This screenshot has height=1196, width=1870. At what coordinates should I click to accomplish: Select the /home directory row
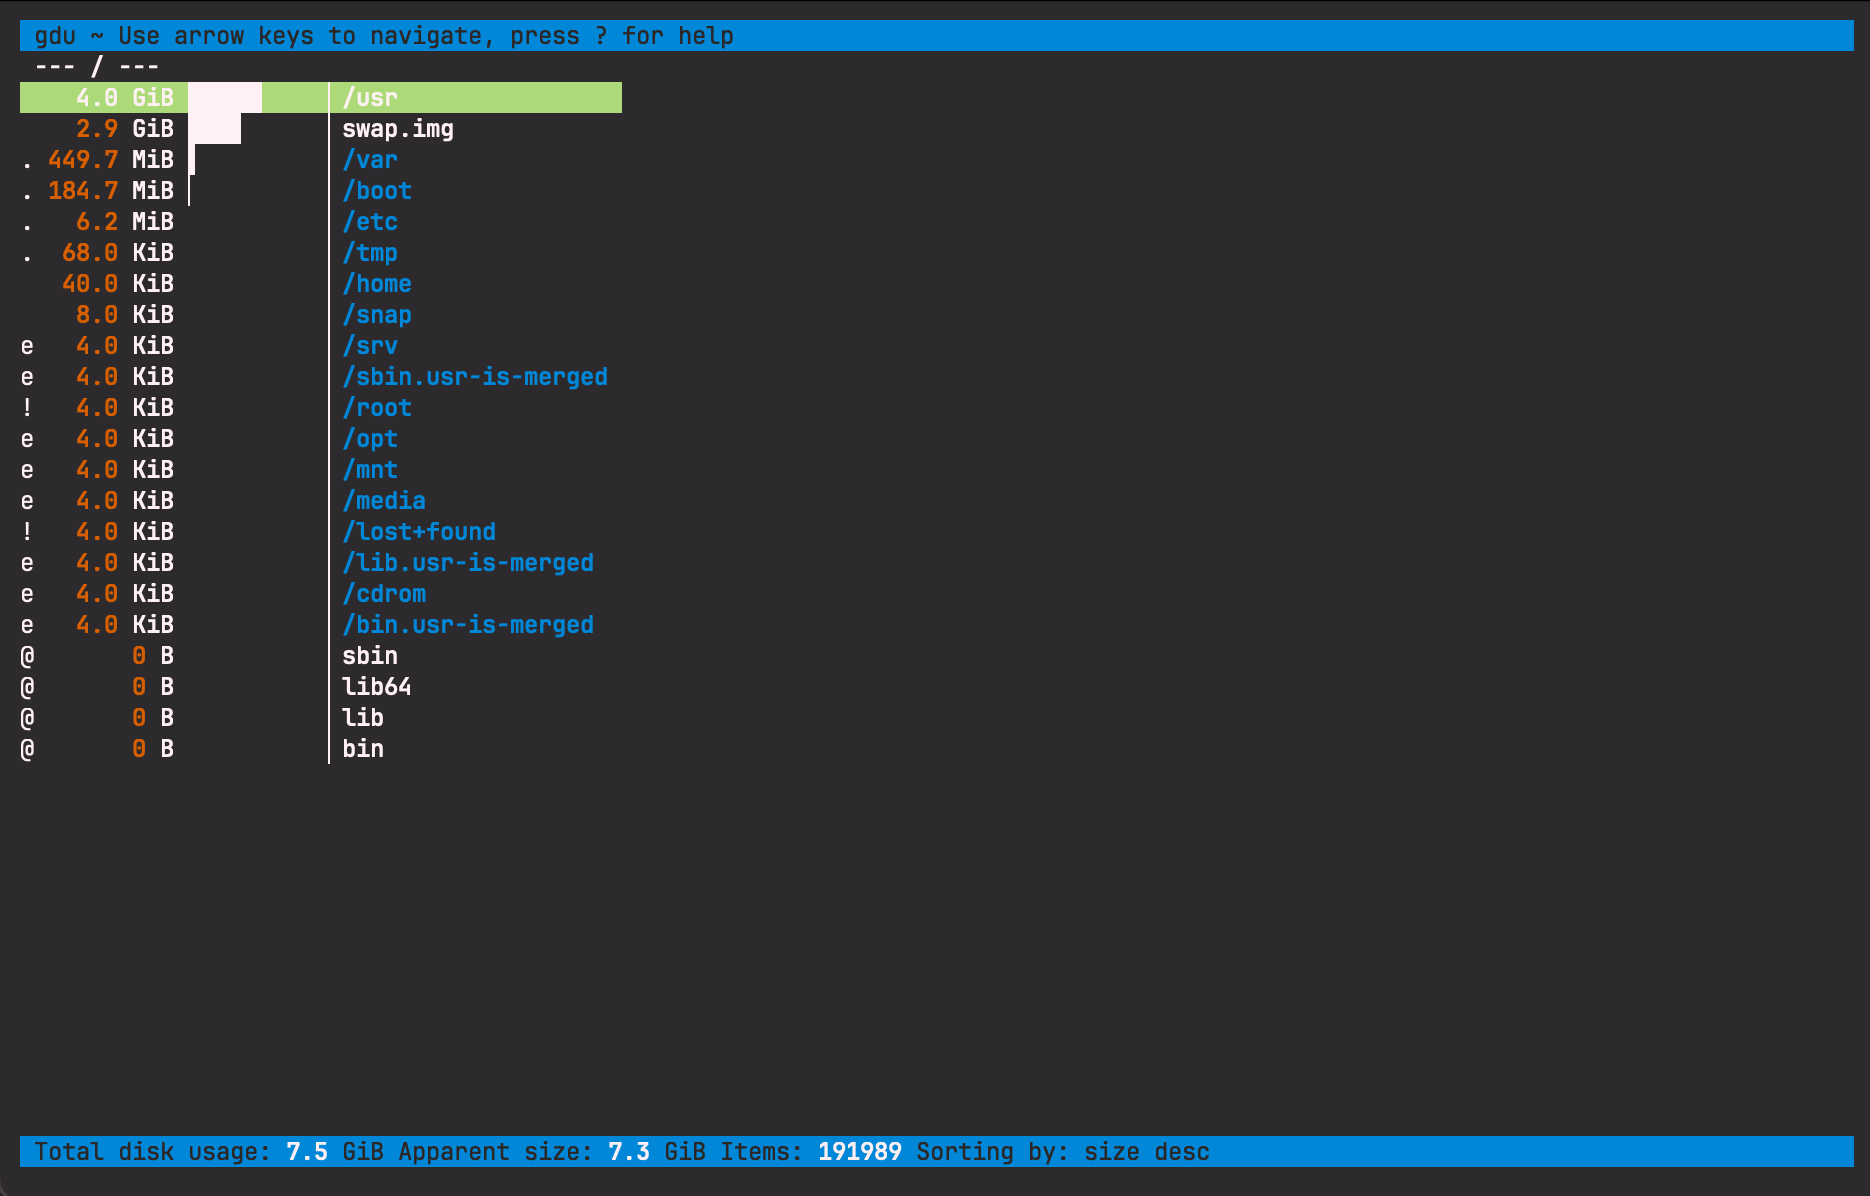(x=377, y=283)
